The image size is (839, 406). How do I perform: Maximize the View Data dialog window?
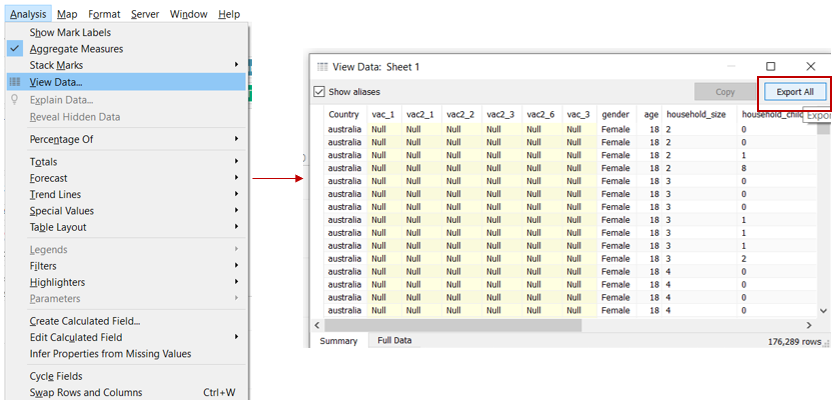pyautogui.click(x=770, y=66)
